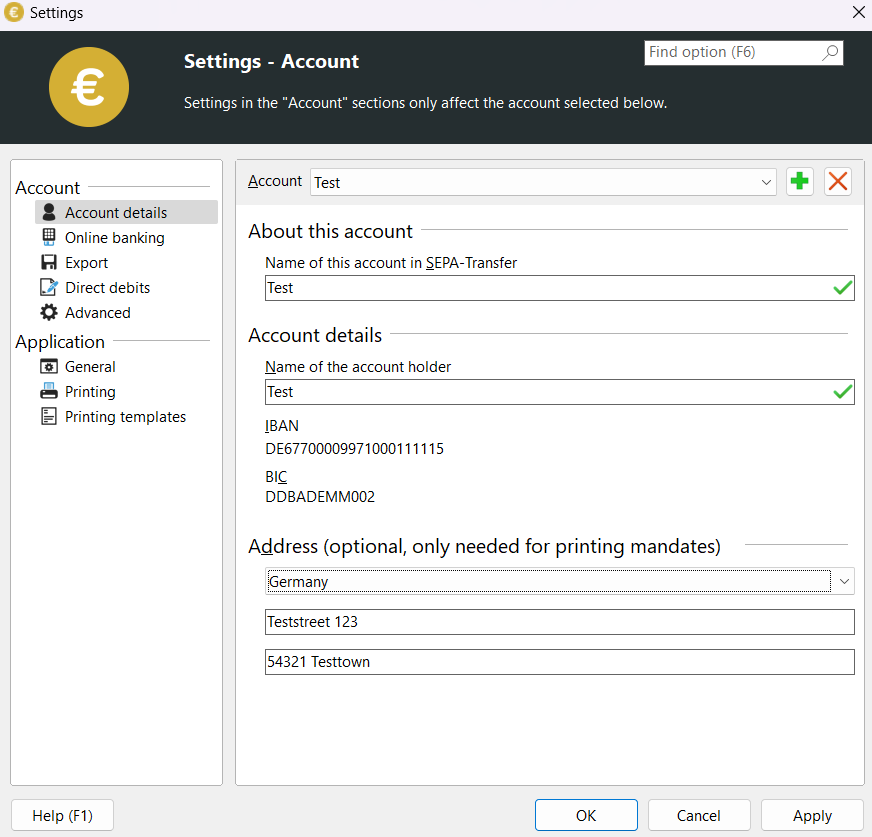Click the Direct debits pen icon

click(49, 287)
